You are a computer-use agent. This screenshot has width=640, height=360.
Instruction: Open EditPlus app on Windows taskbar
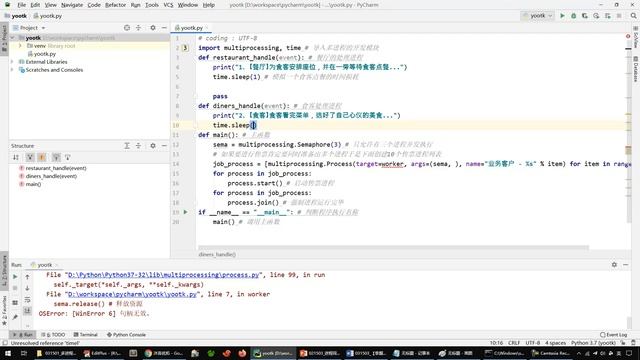pyautogui.click(x=101, y=353)
